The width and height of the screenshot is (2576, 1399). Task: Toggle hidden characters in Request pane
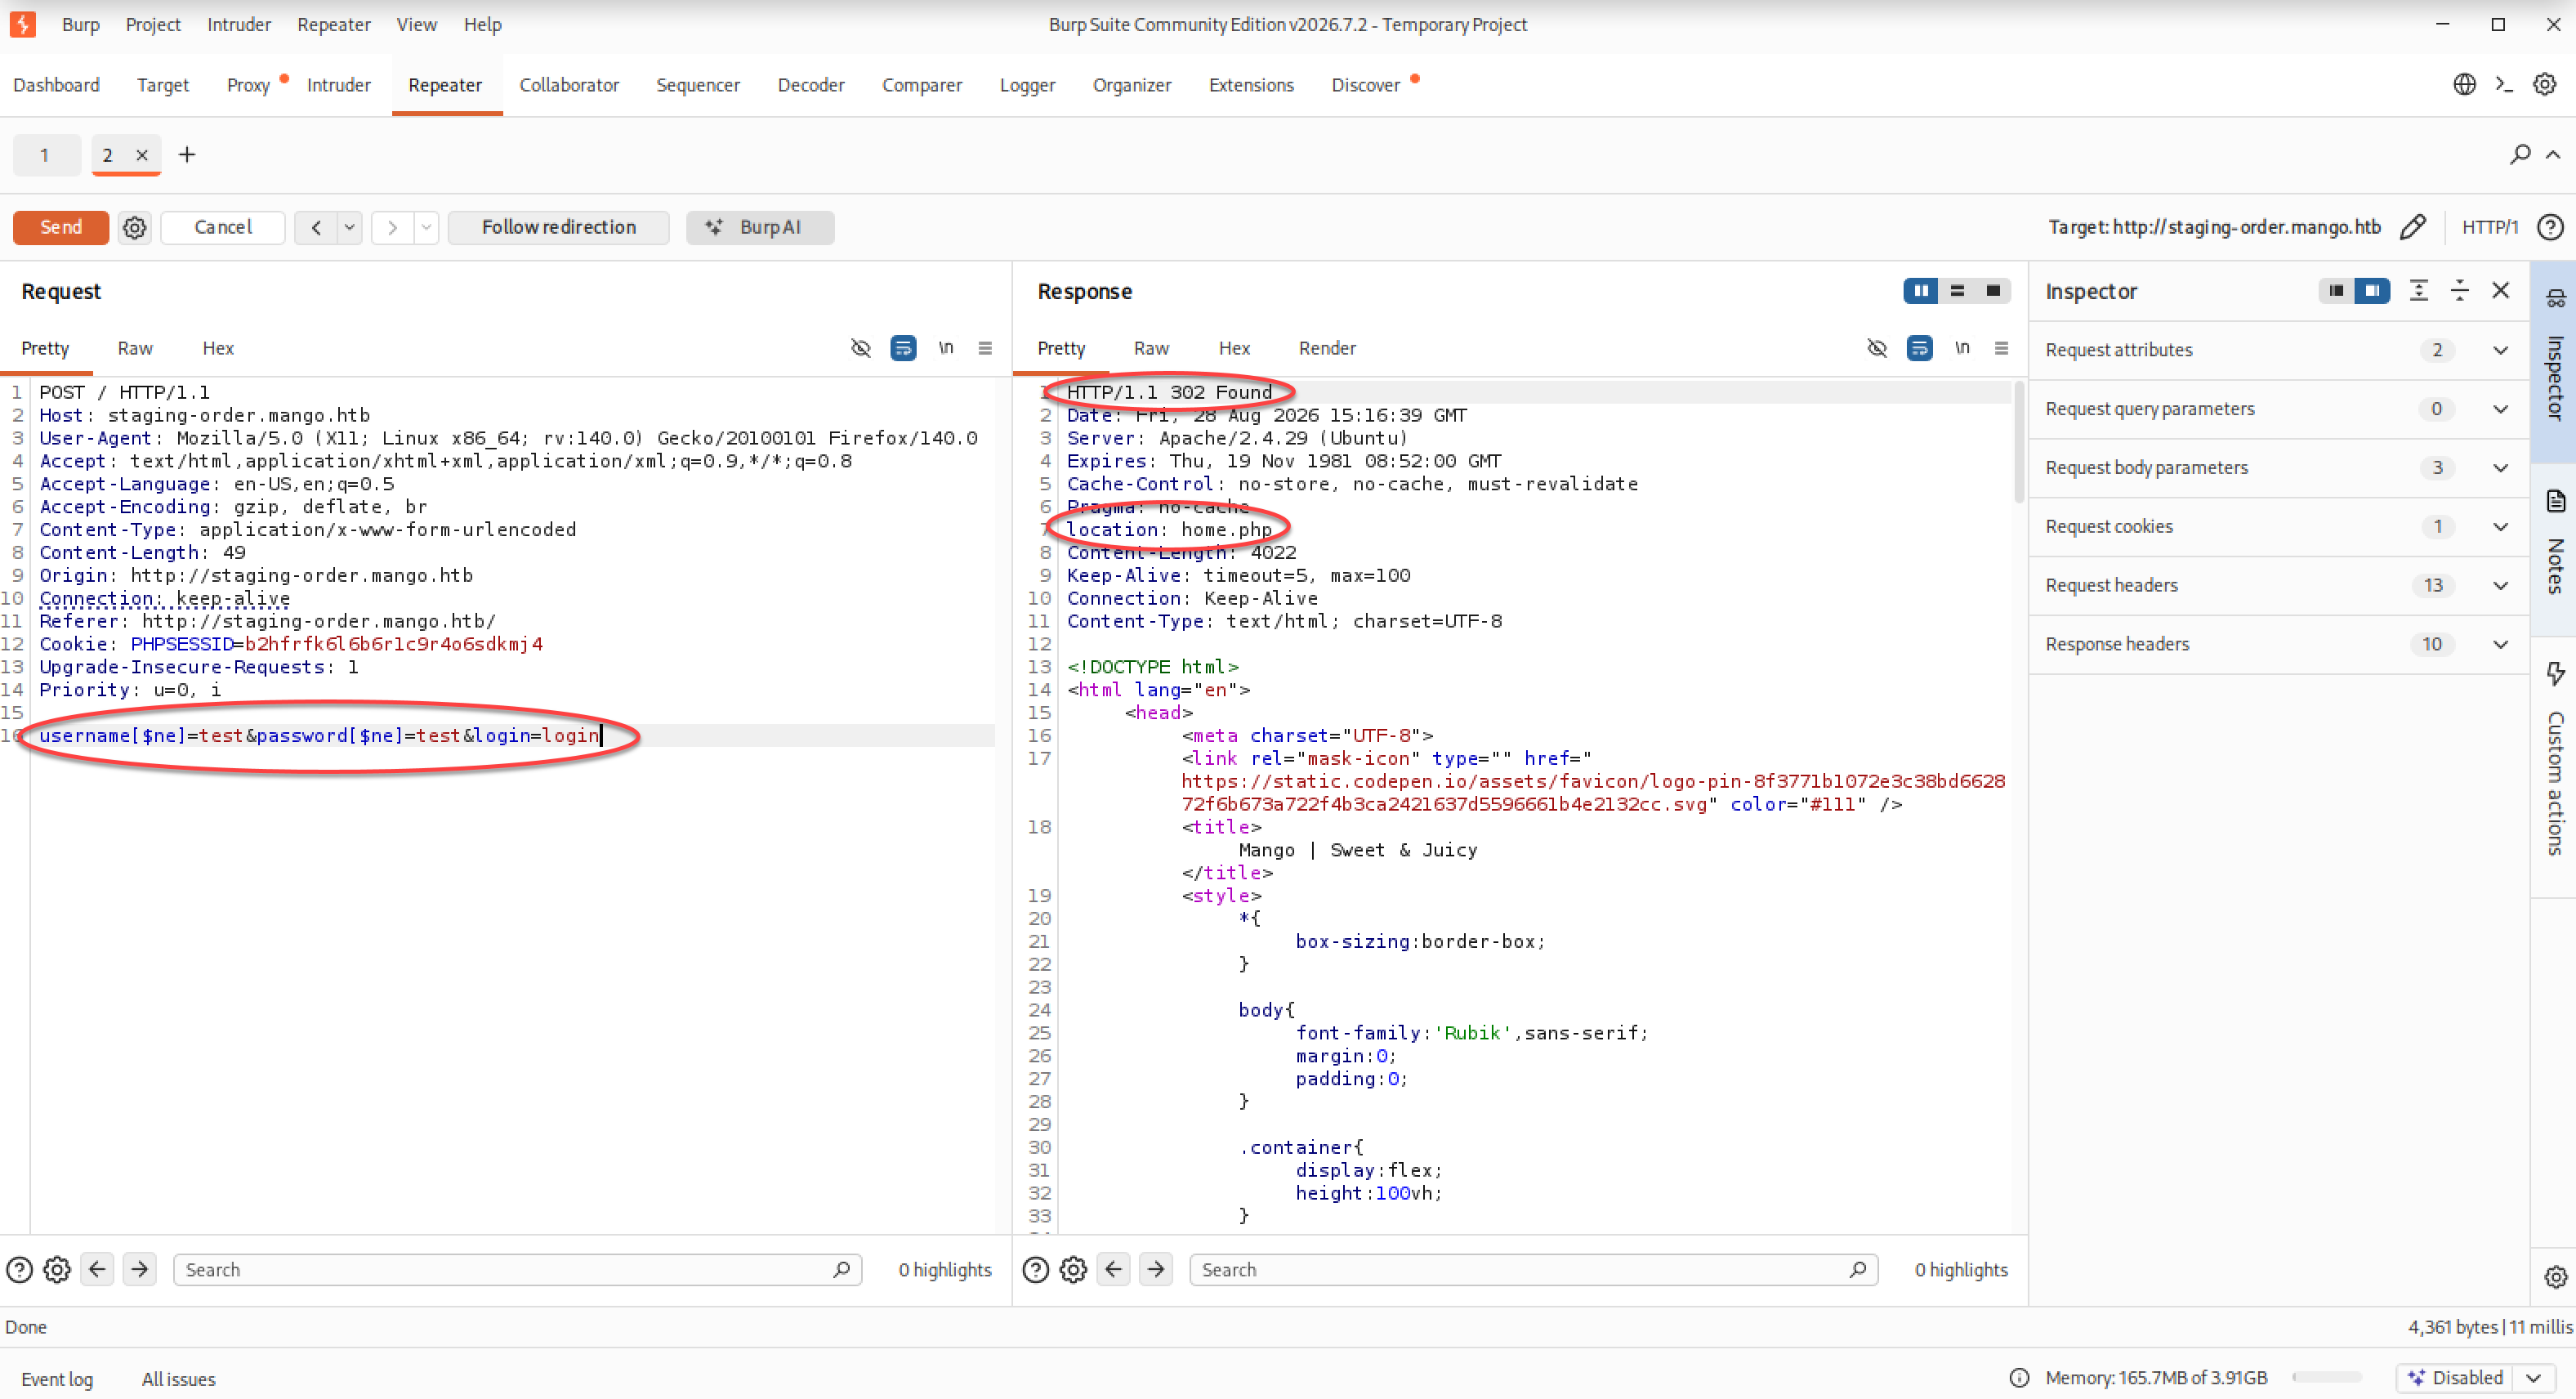(x=861, y=348)
